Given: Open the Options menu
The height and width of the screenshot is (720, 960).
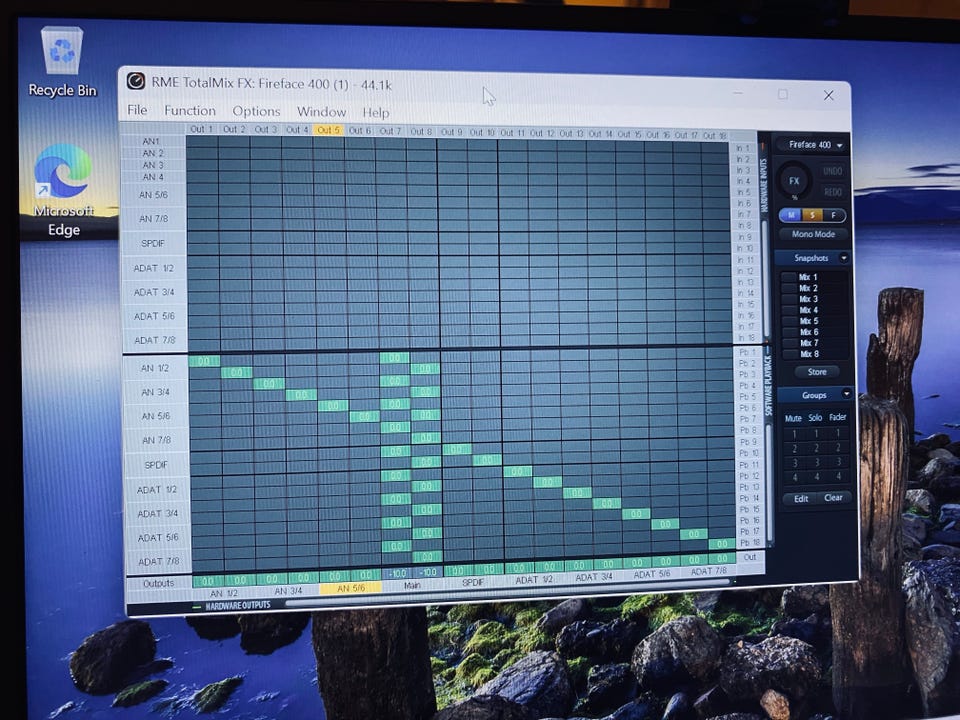Looking at the screenshot, I should point(256,111).
